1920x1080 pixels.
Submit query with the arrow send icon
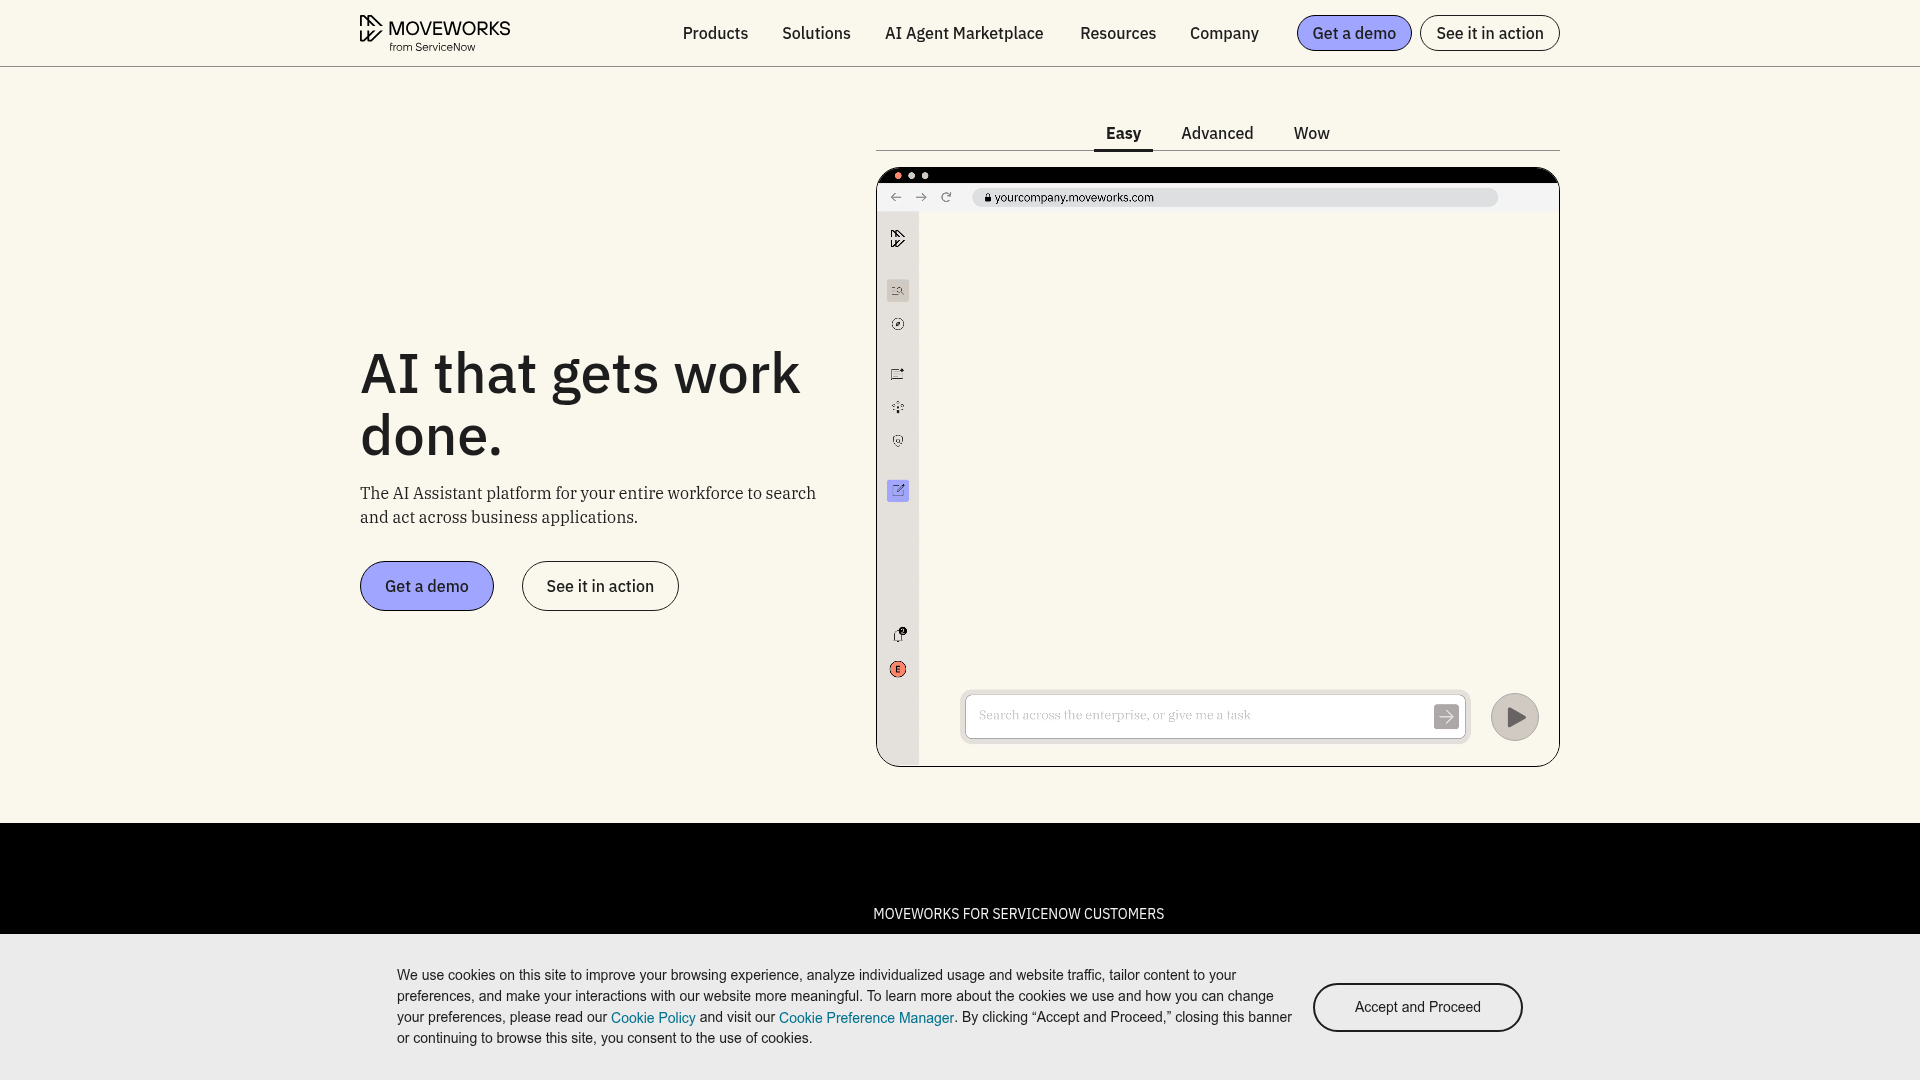1446,717
